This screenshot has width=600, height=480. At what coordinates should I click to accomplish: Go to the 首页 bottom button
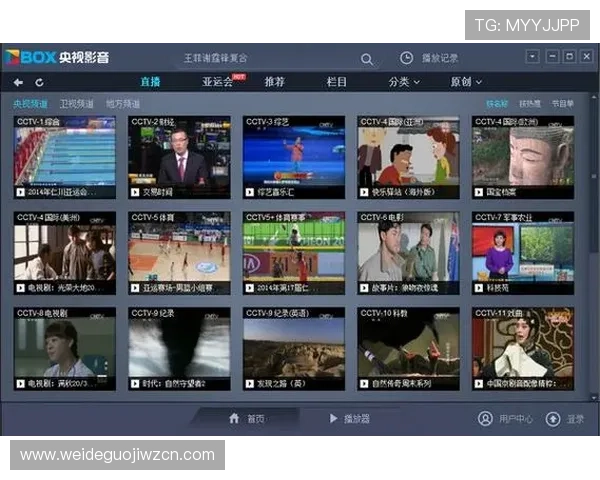click(256, 419)
